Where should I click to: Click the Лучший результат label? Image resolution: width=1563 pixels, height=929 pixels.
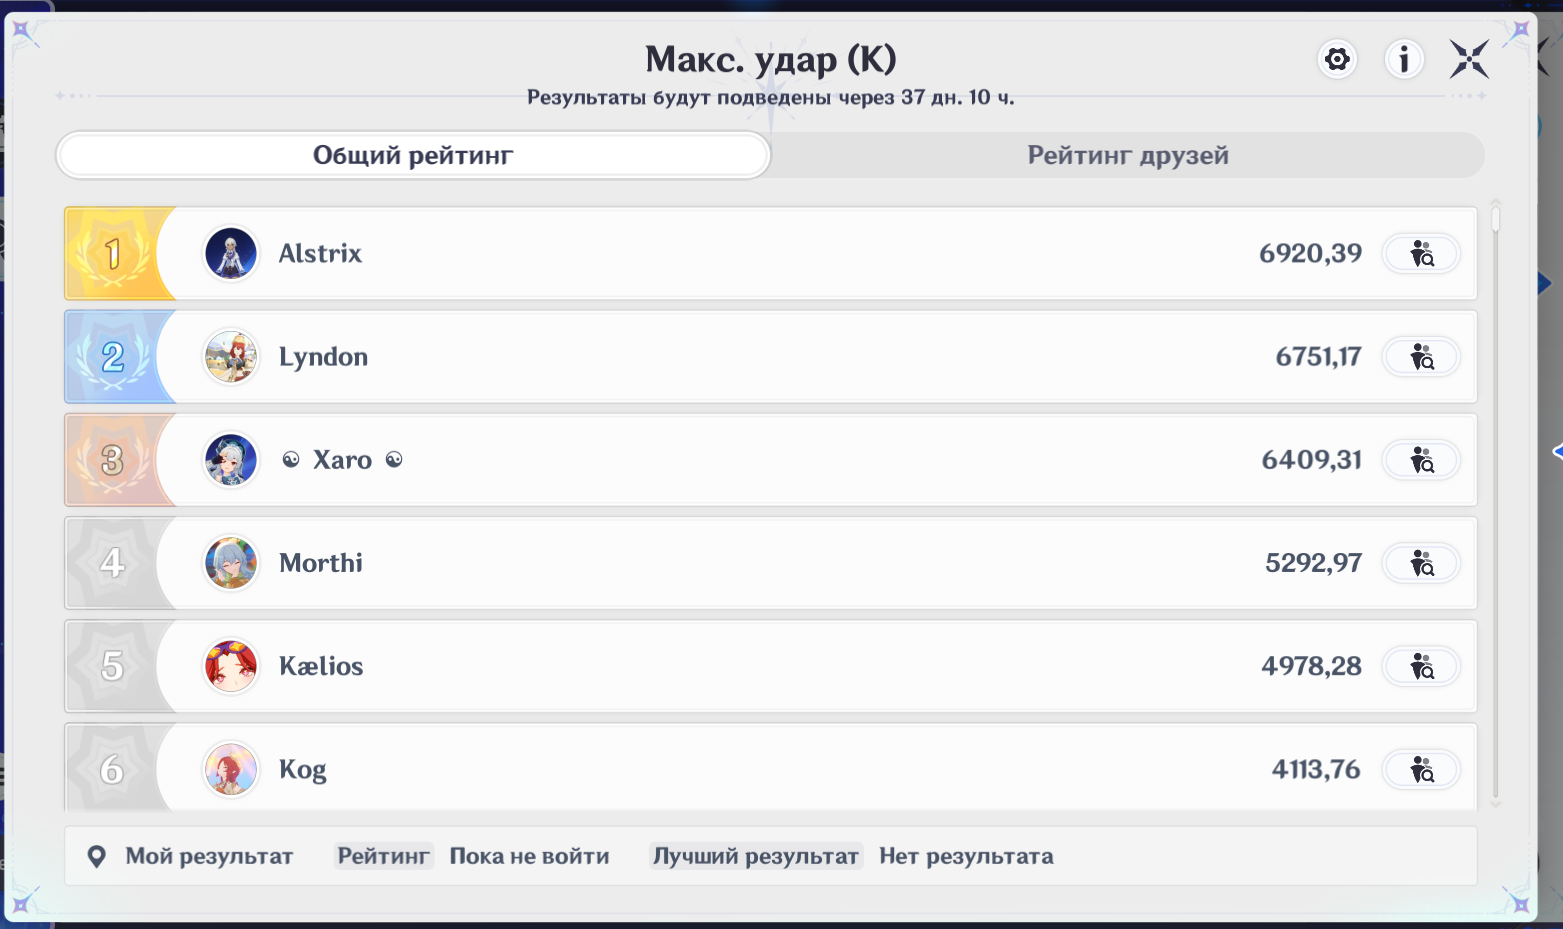pyautogui.click(x=756, y=856)
